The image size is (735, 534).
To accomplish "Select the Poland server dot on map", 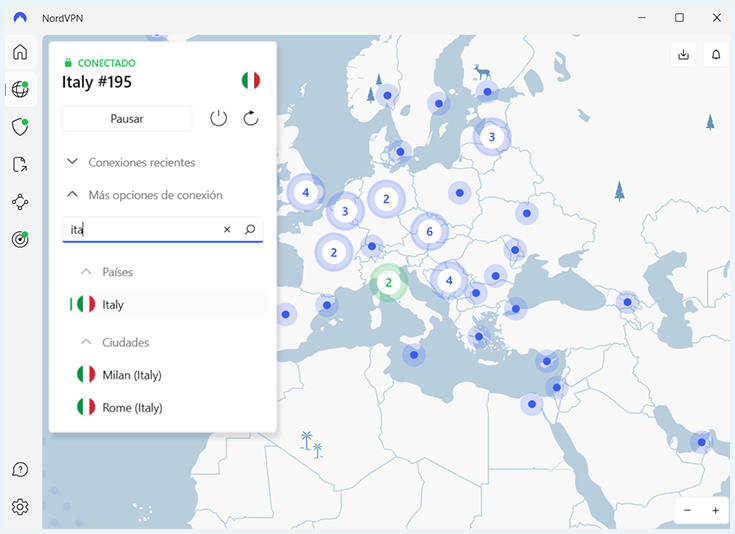I will 459,193.
